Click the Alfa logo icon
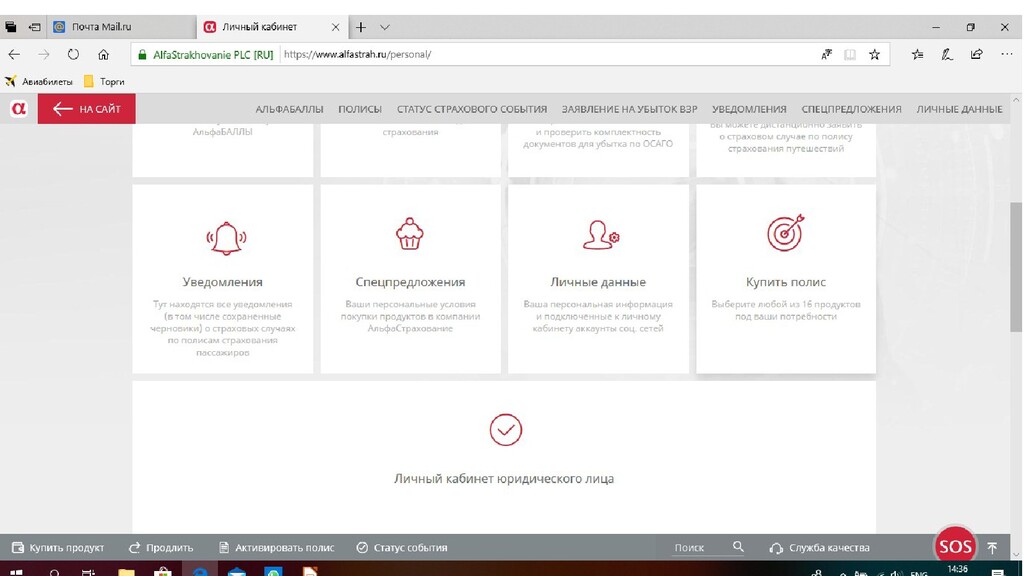This screenshot has width=1024, height=576. coord(18,108)
